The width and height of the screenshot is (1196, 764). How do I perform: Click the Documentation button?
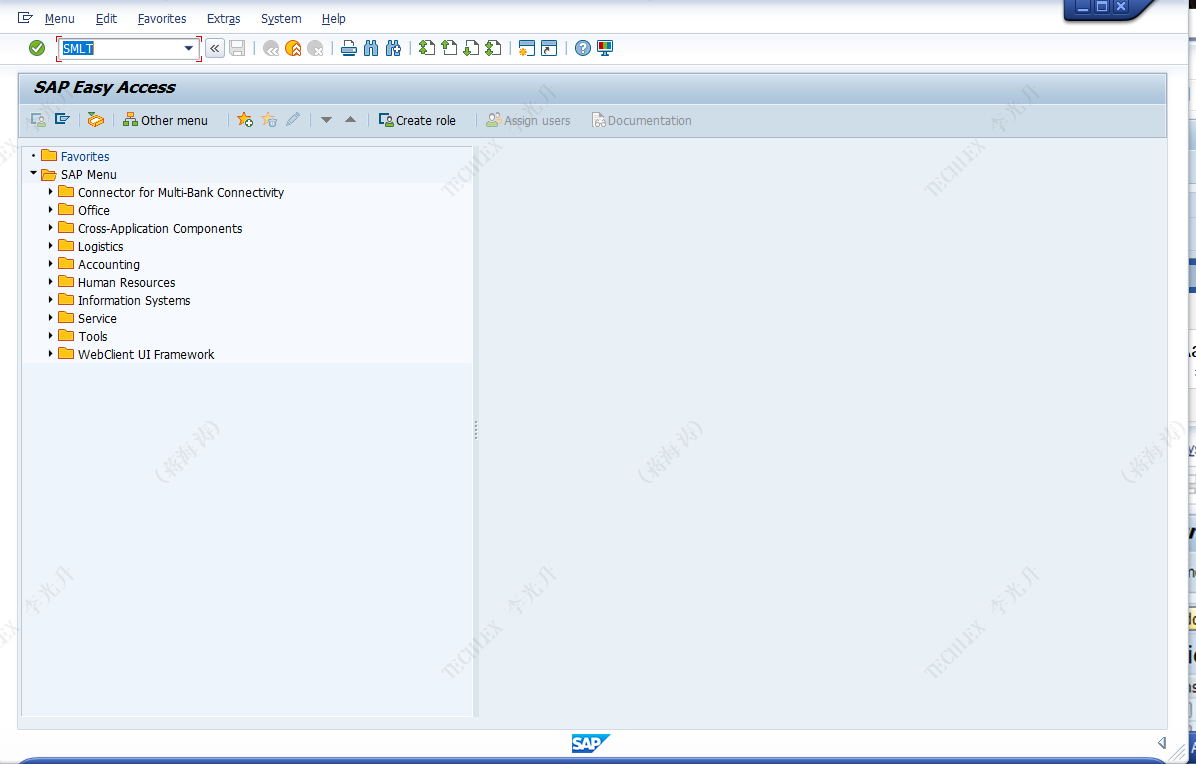click(x=642, y=120)
